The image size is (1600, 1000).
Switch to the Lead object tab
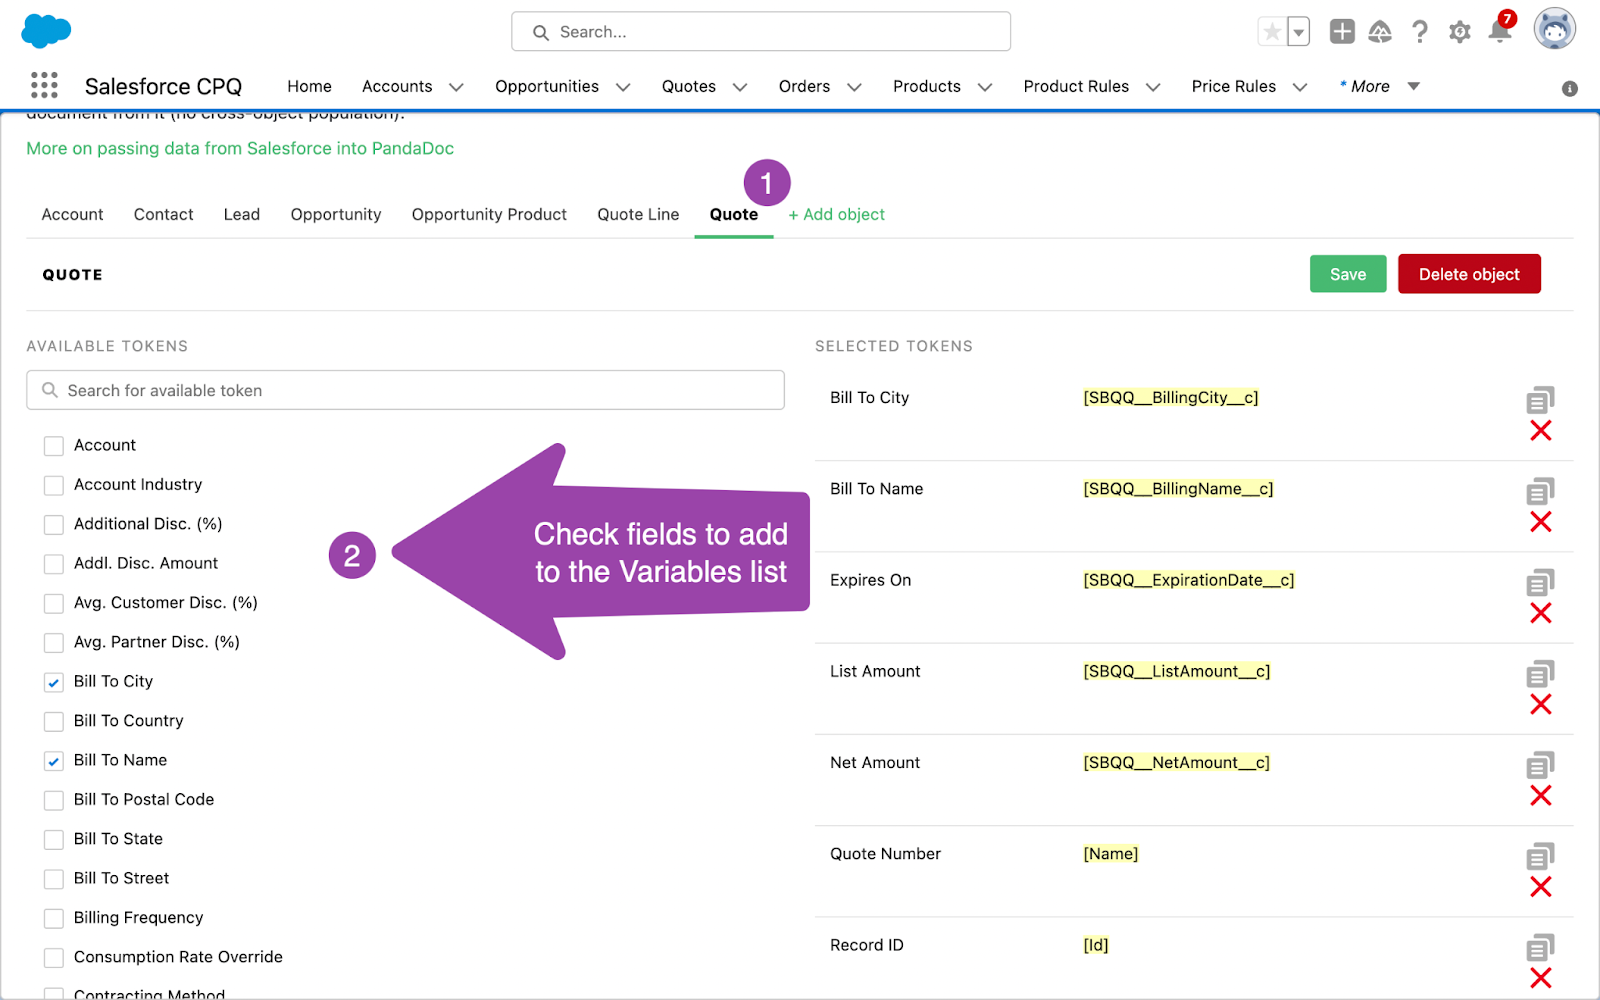[242, 214]
